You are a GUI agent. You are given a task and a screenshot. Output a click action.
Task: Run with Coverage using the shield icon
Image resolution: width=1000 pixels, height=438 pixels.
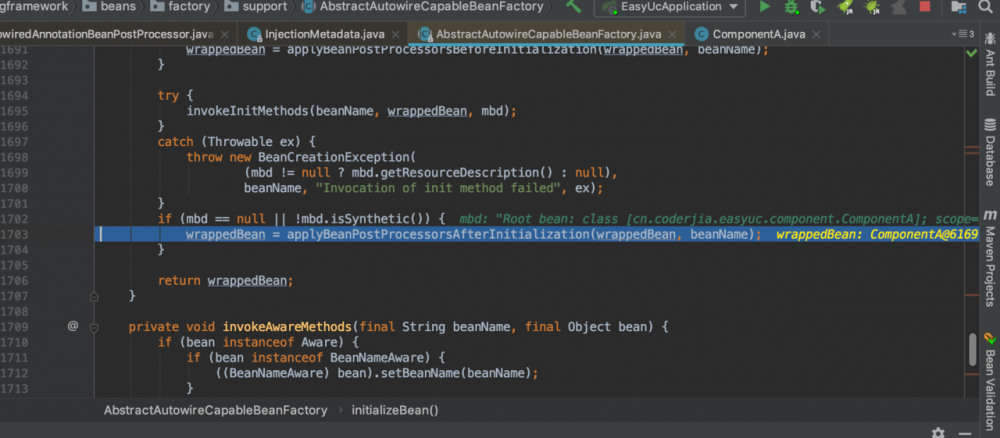818,8
